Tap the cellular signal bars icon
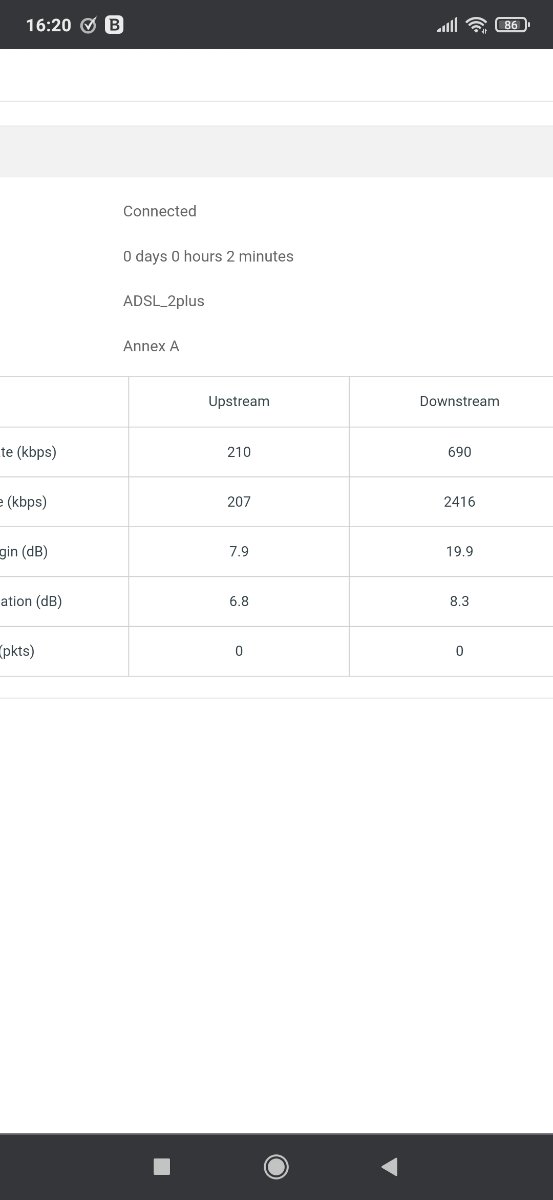Viewport: 553px width, 1200px height. (x=447, y=25)
